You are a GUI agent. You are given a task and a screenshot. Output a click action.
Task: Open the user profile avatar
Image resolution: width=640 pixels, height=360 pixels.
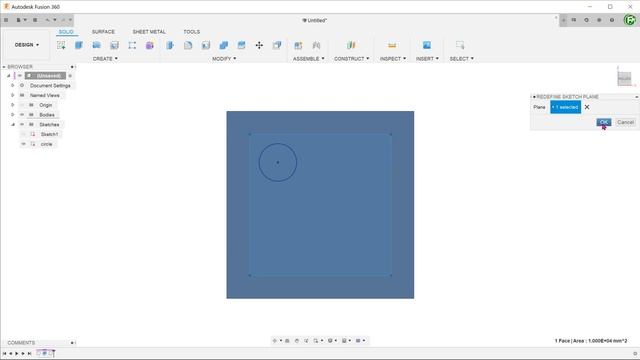pos(630,20)
